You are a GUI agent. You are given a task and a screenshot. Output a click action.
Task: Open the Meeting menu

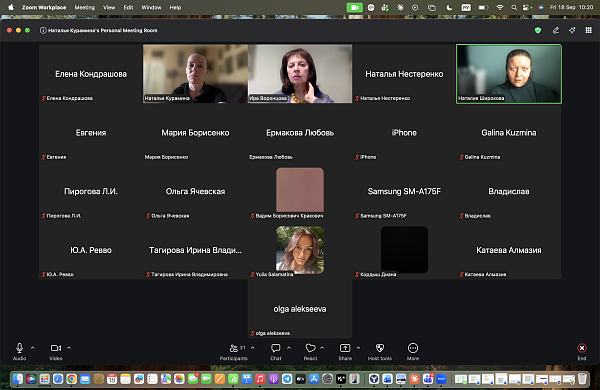tap(85, 7)
